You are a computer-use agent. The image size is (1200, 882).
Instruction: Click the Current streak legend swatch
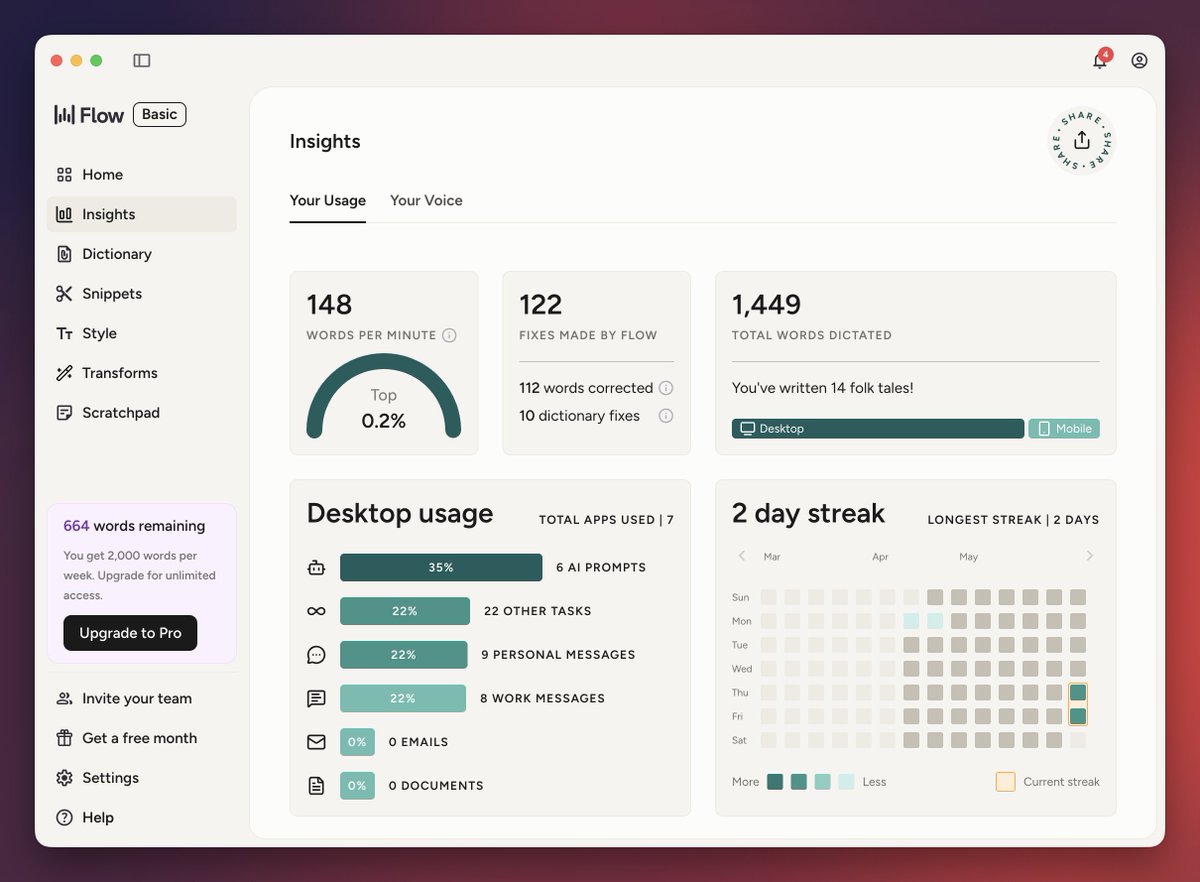pyautogui.click(x=1005, y=782)
